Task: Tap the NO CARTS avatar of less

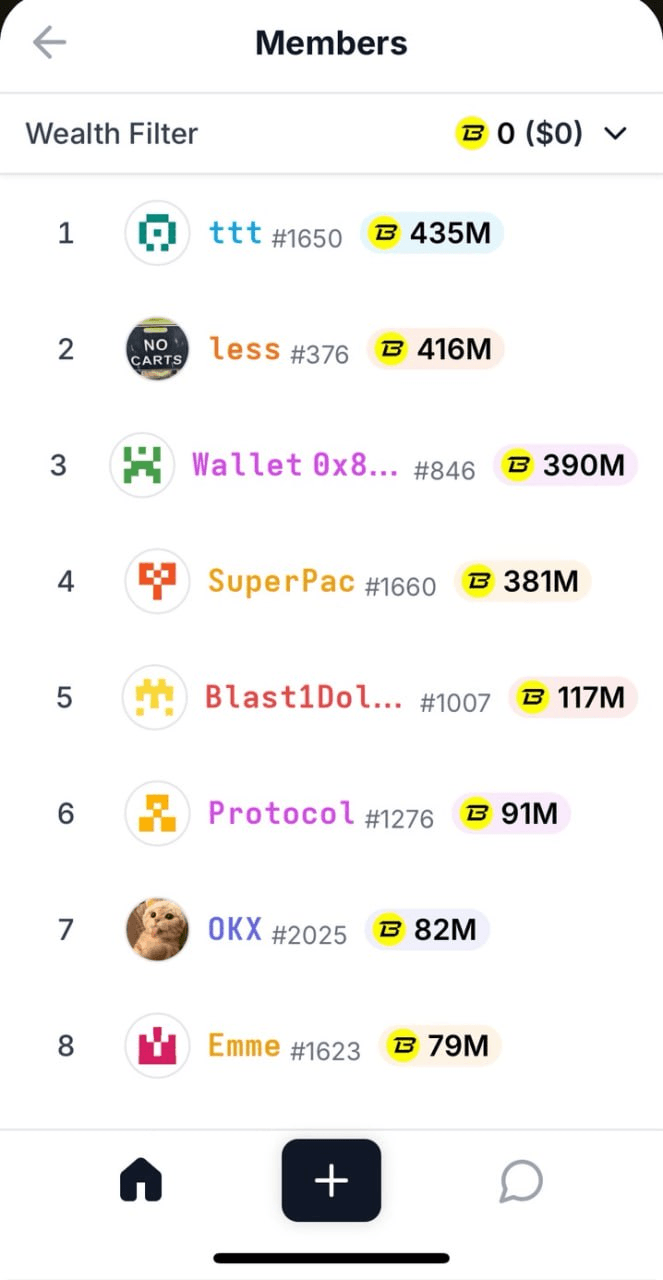Action: coord(157,349)
